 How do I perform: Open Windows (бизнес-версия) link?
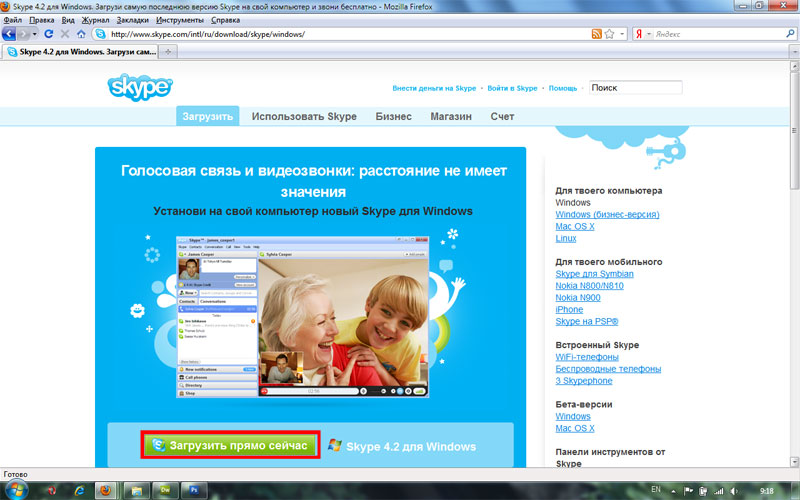point(607,214)
